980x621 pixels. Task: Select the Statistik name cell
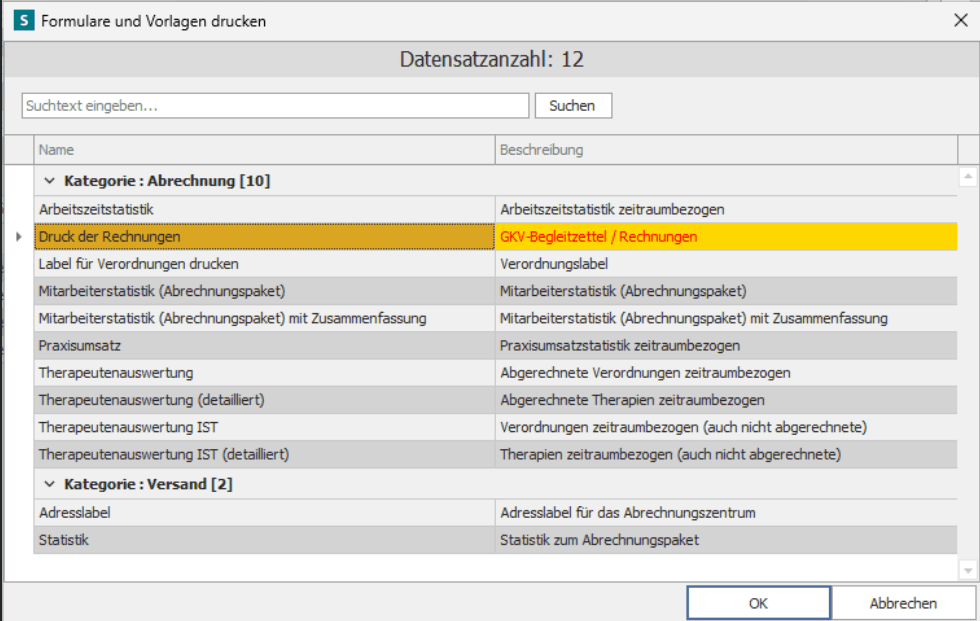pyautogui.click(x=264, y=540)
